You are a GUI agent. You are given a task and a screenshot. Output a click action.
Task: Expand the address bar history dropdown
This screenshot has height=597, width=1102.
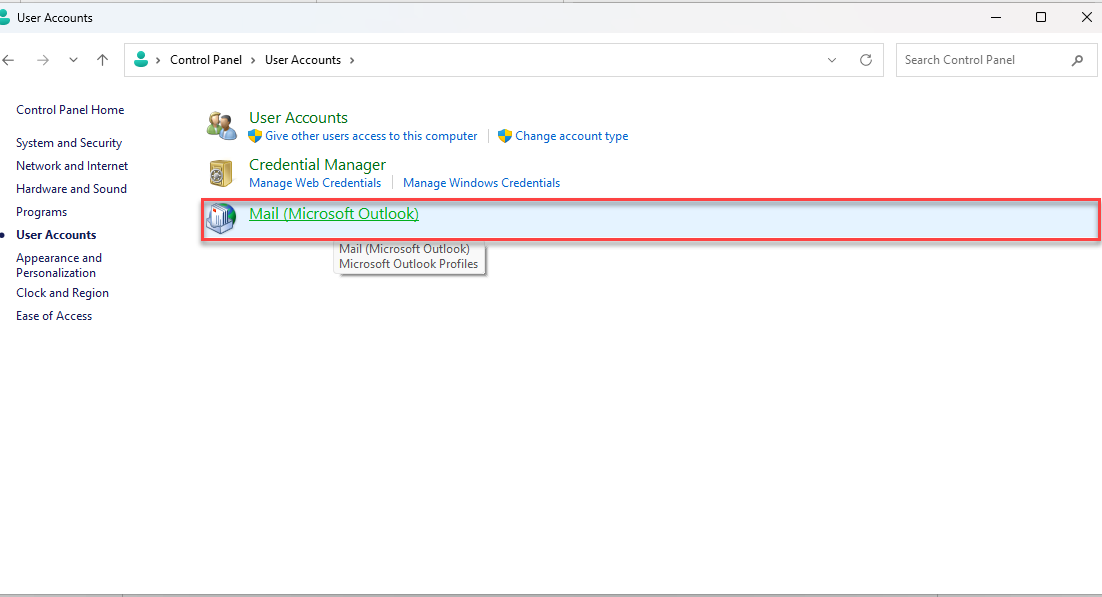[832, 60]
